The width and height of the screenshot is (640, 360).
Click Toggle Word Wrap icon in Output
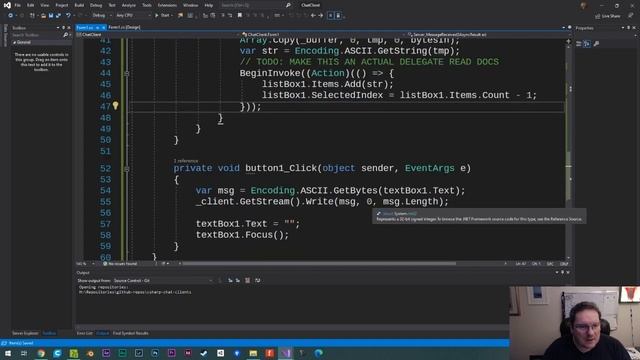tap(258, 280)
